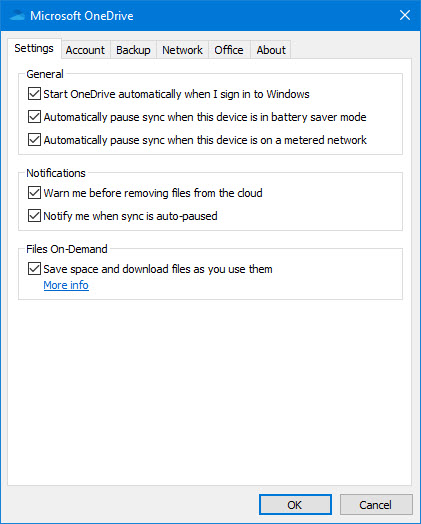Confirm changes with the OK button

(x=295, y=505)
